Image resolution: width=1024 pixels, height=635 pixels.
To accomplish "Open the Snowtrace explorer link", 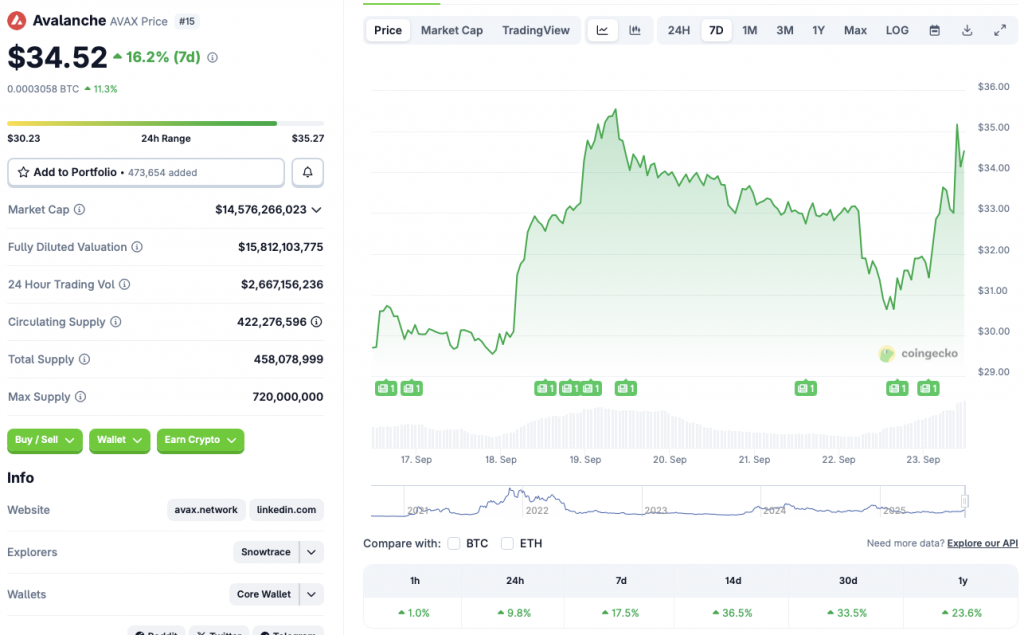I will pos(266,552).
